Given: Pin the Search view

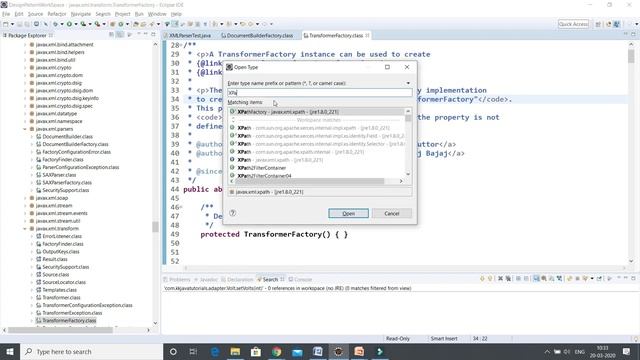Looking at the screenshot, I should pyautogui.click(x=599, y=279).
